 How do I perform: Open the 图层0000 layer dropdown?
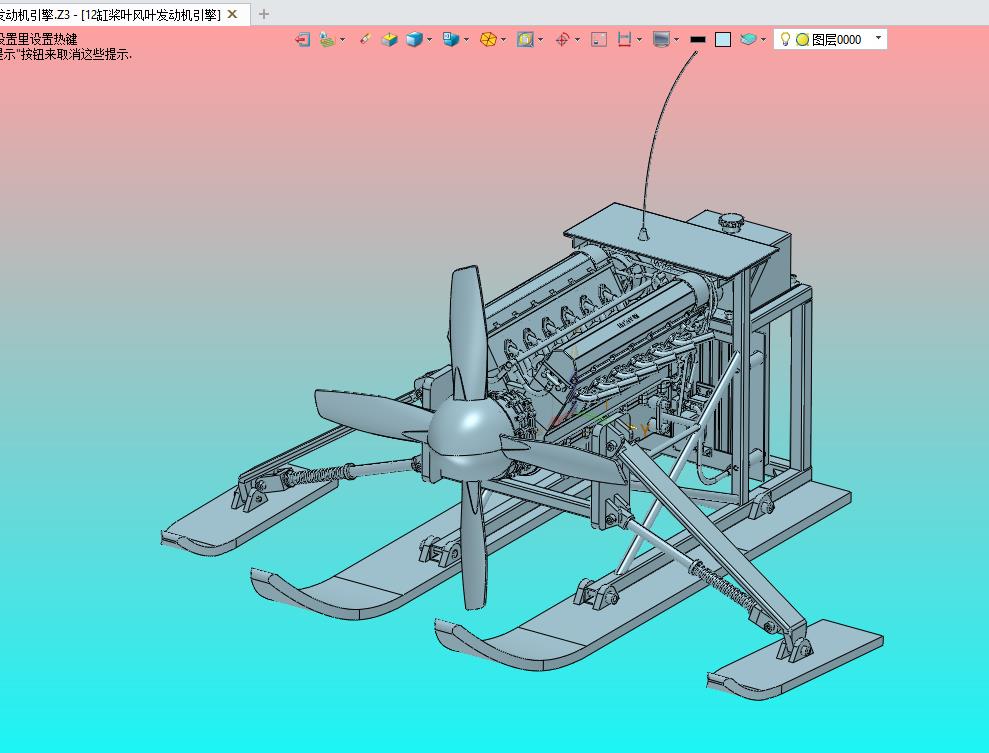coord(879,38)
